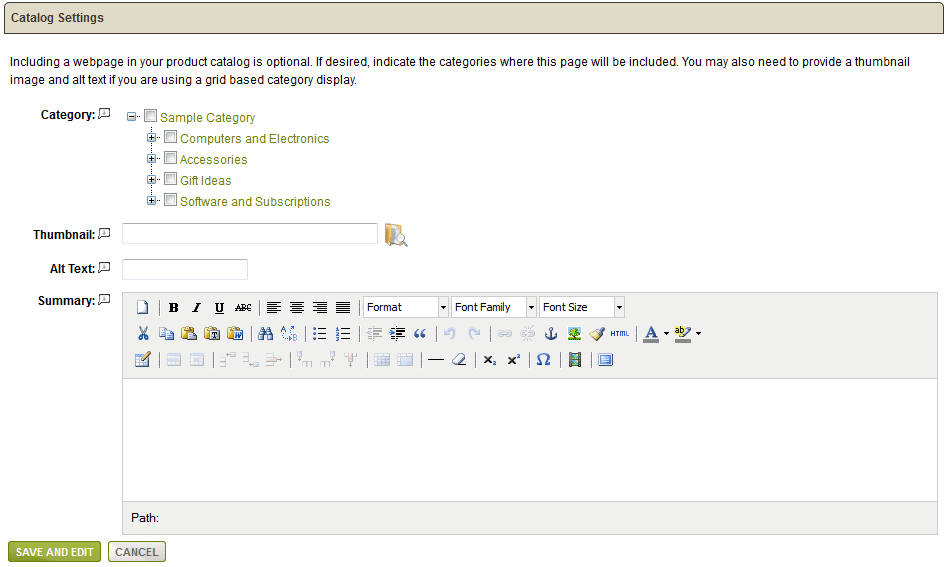Align text left
948x567 pixels.
click(274, 308)
